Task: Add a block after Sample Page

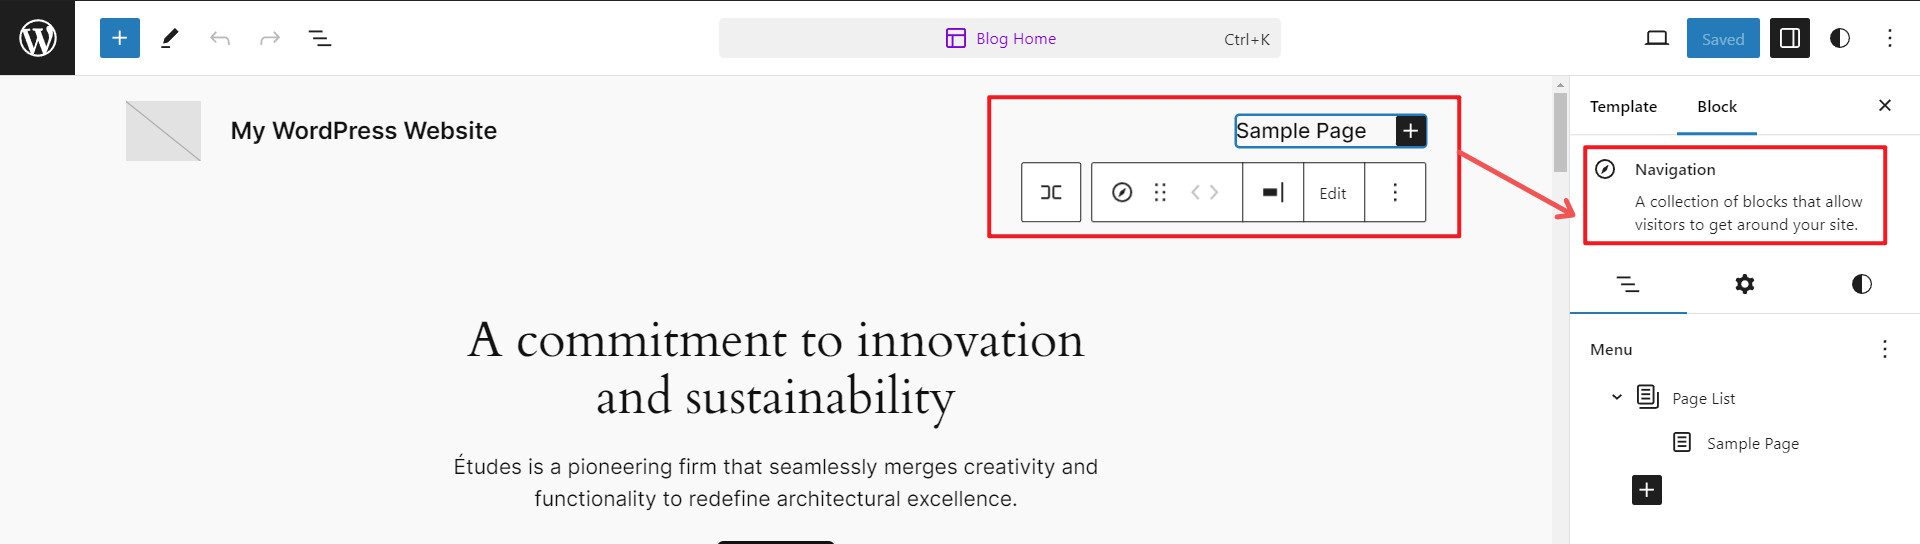Action: pyautogui.click(x=1410, y=131)
